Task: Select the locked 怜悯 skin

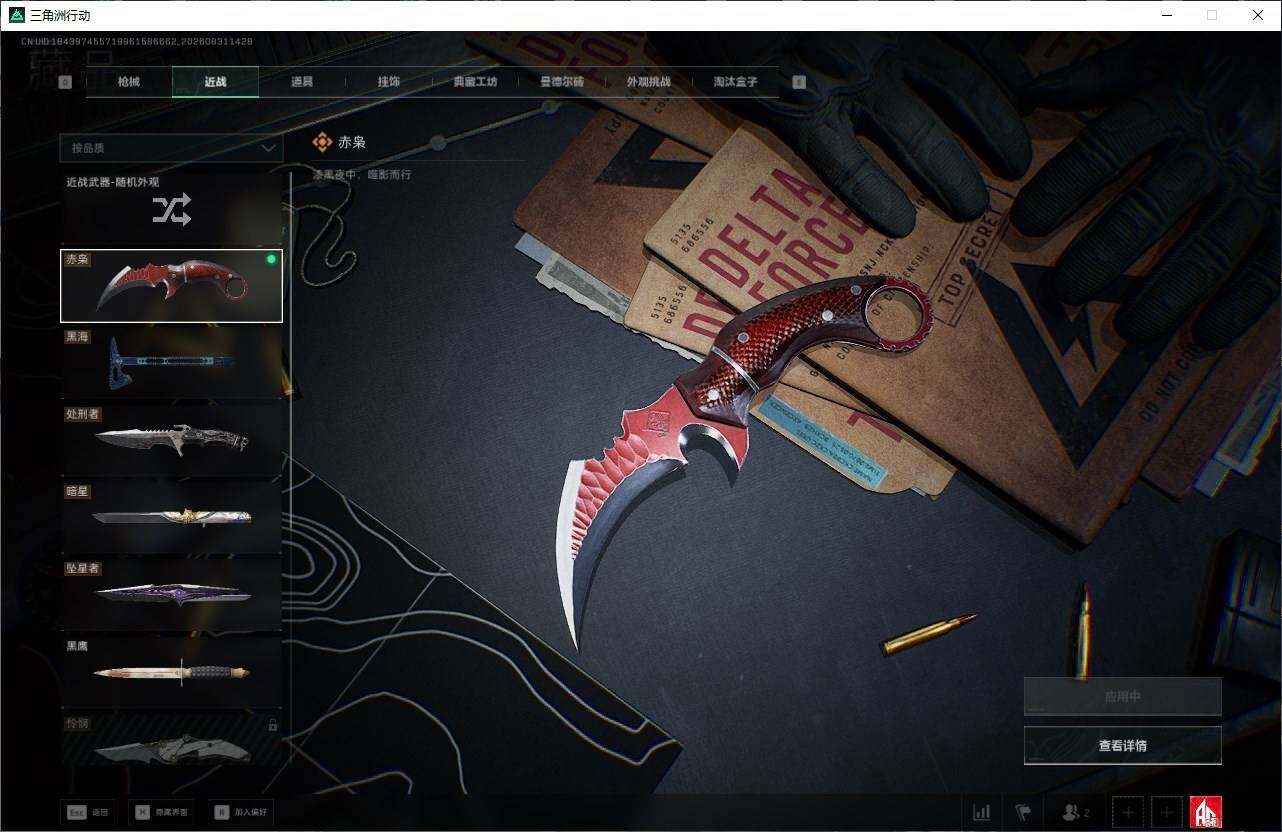Action: 171,739
